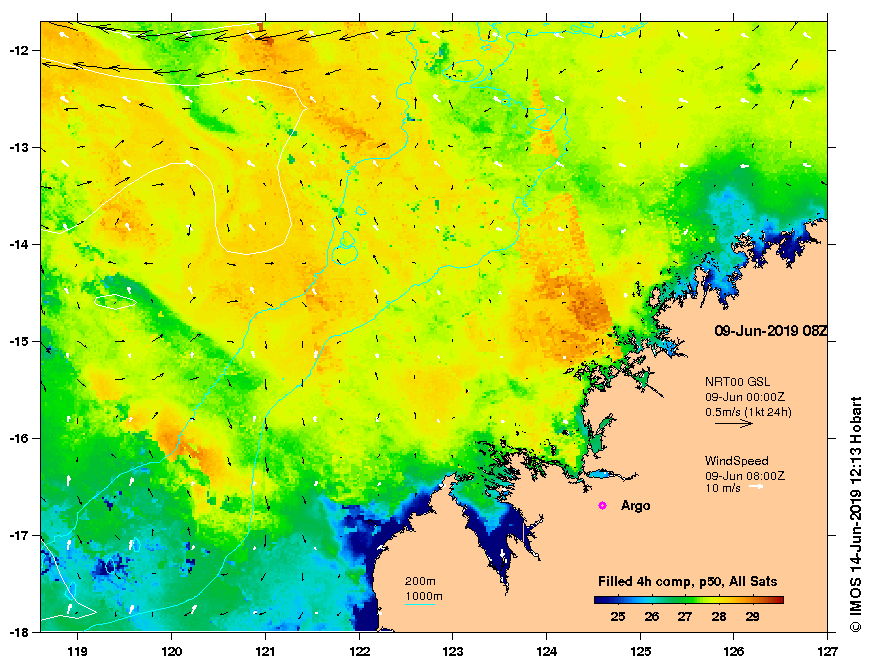Viewport: 871px width, 666px height.
Task: Click the 26 tick on the color bar
Action: [x=652, y=617]
